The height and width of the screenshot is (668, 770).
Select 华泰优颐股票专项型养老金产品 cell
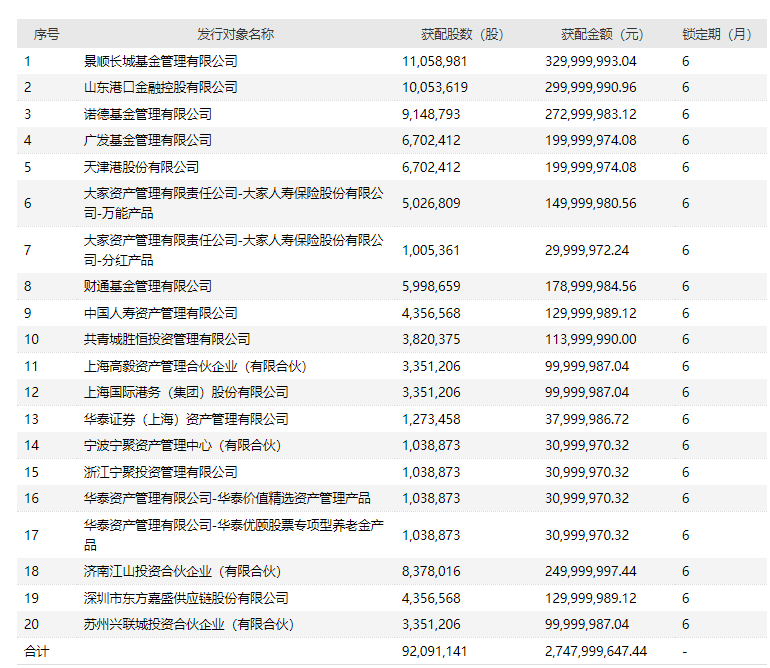[x=234, y=535]
